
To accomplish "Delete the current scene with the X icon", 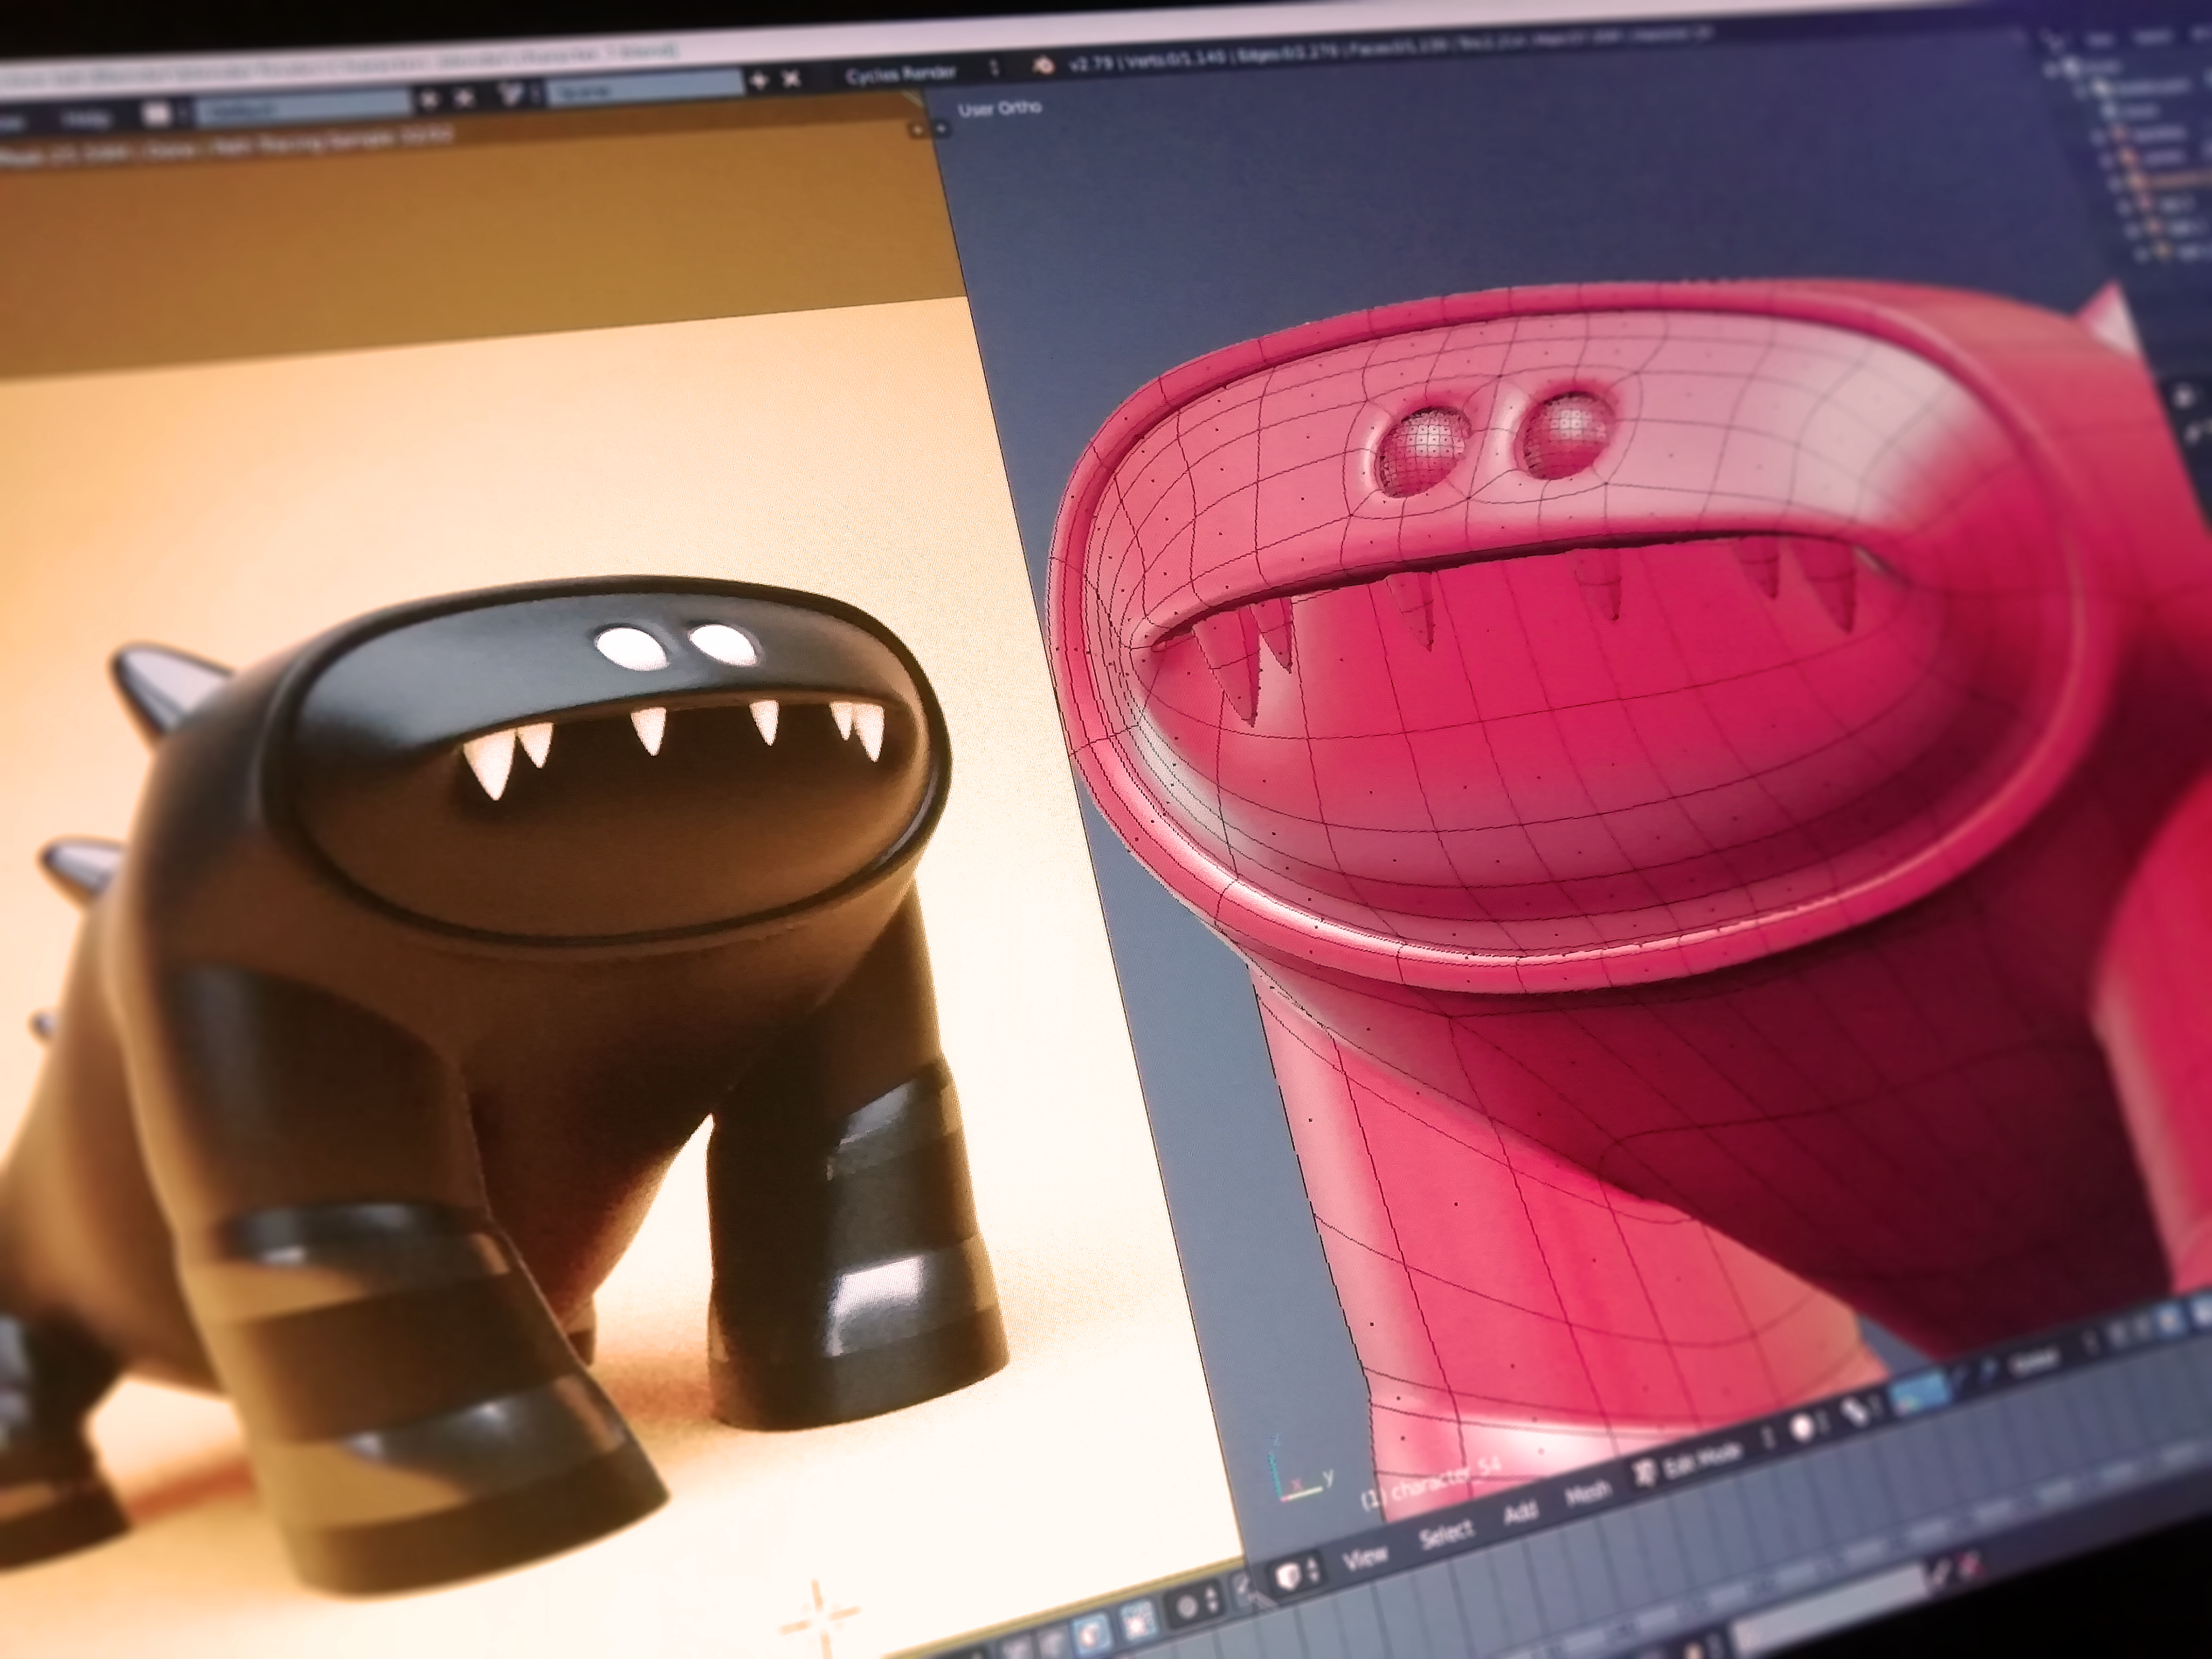I will coord(791,78).
